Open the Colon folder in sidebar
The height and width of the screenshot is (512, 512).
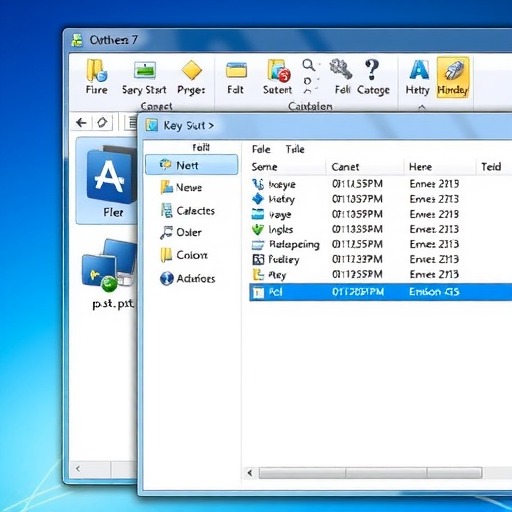(184, 255)
